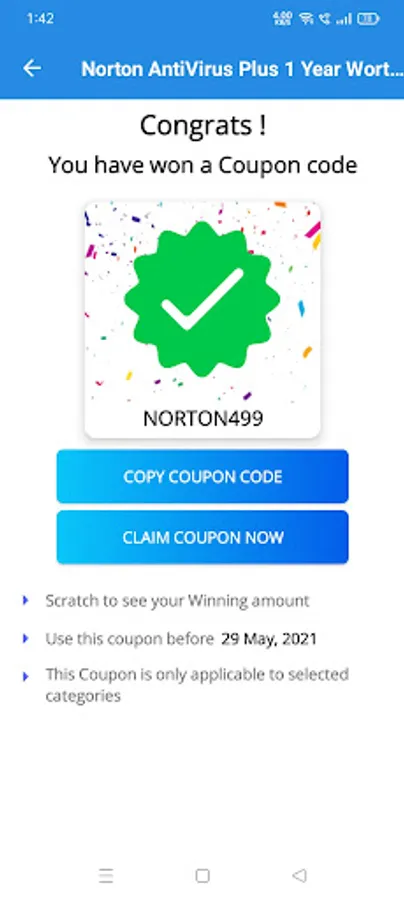This screenshot has width=404, height=900.
Task: Click the blue bullet beside Scratch text
Action: [25, 601]
